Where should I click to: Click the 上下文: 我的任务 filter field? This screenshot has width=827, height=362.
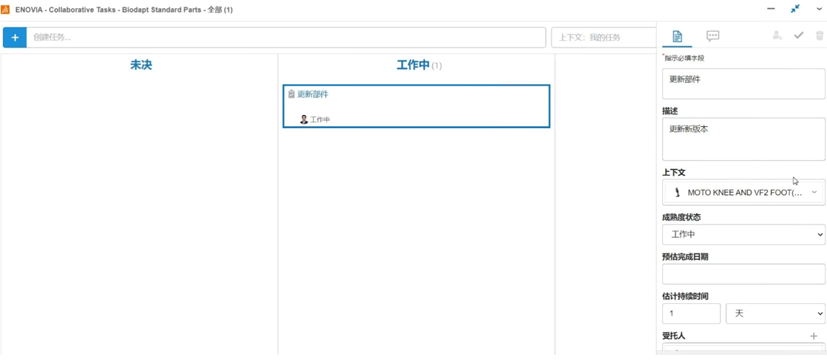603,37
